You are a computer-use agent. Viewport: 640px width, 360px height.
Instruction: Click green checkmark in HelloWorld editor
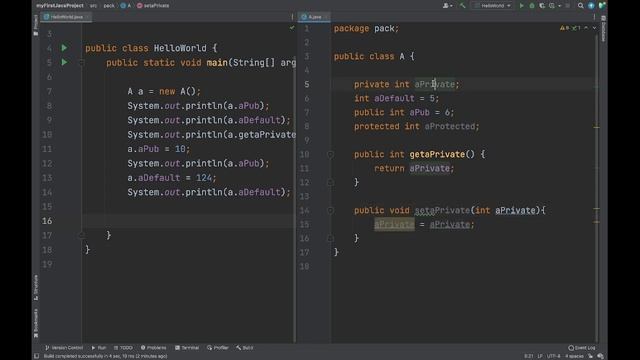pos(292,28)
